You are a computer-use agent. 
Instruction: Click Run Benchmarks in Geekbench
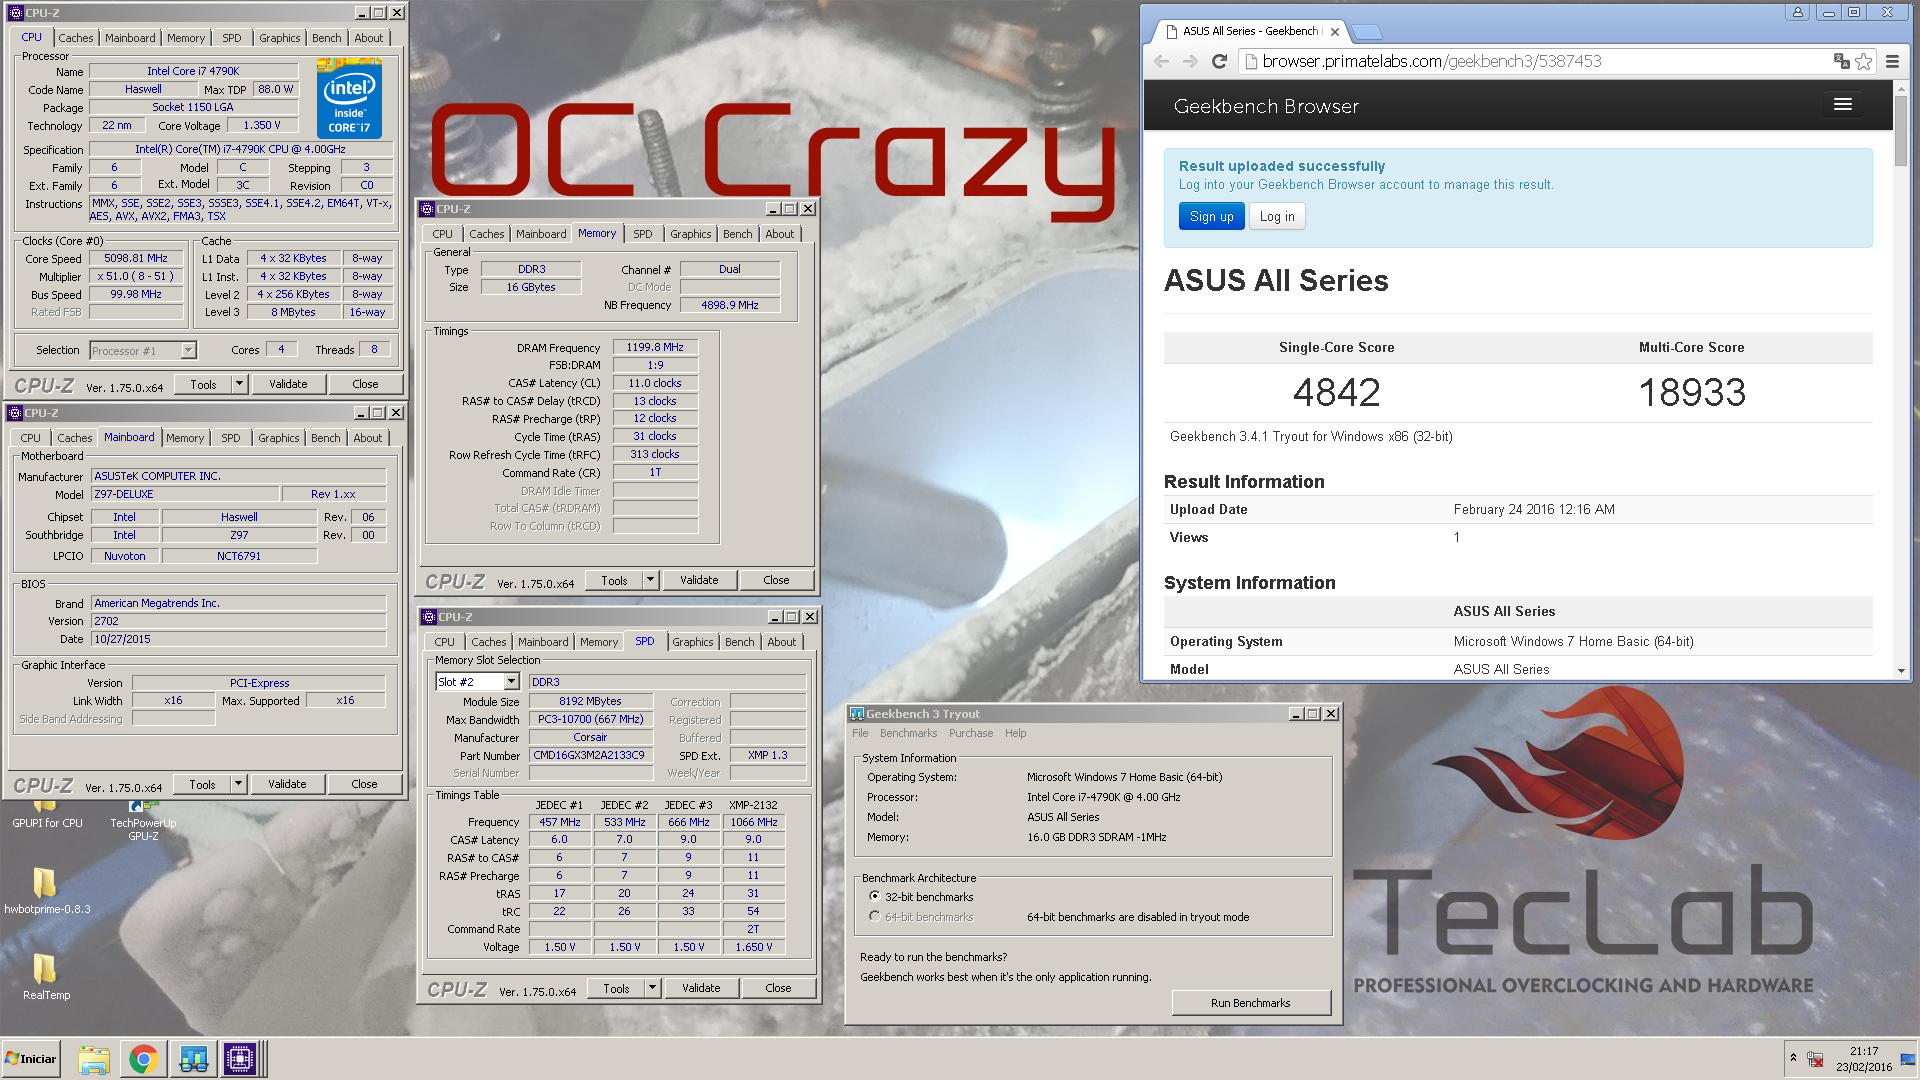tap(1251, 1003)
